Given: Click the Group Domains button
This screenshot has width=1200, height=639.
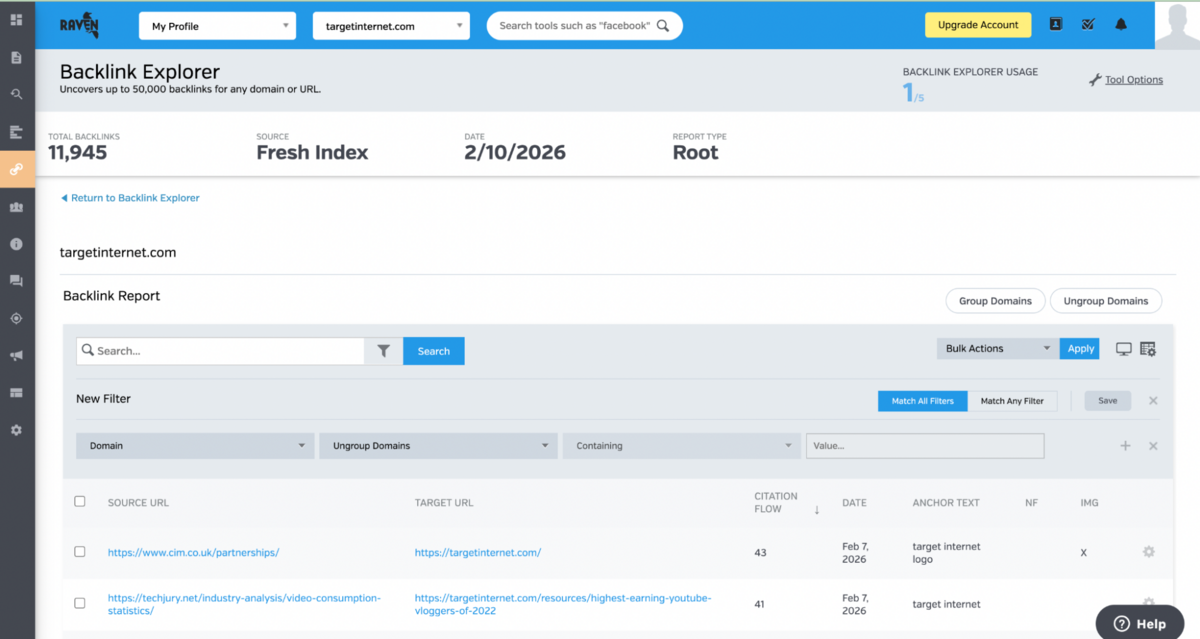Looking at the screenshot, I should click(995, 301).
